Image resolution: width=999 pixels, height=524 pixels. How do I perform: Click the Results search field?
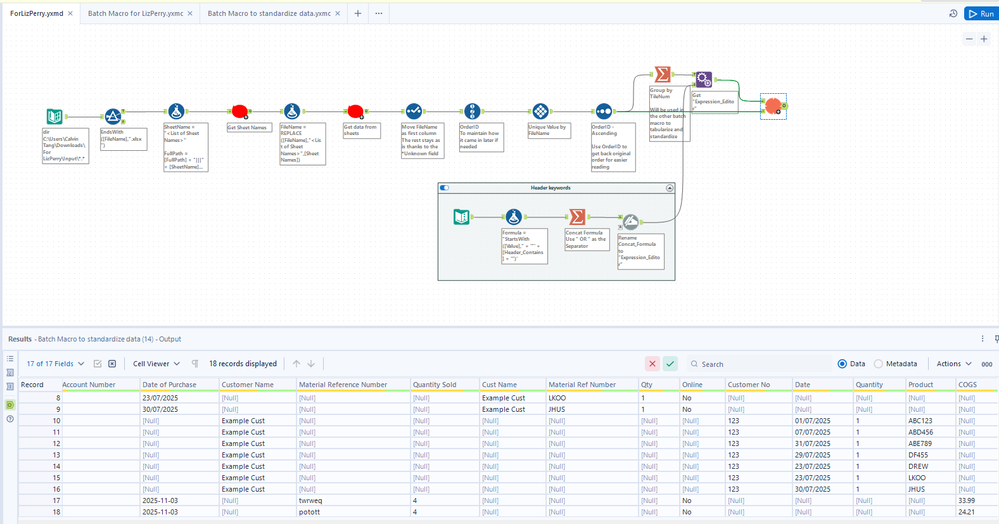761,364
